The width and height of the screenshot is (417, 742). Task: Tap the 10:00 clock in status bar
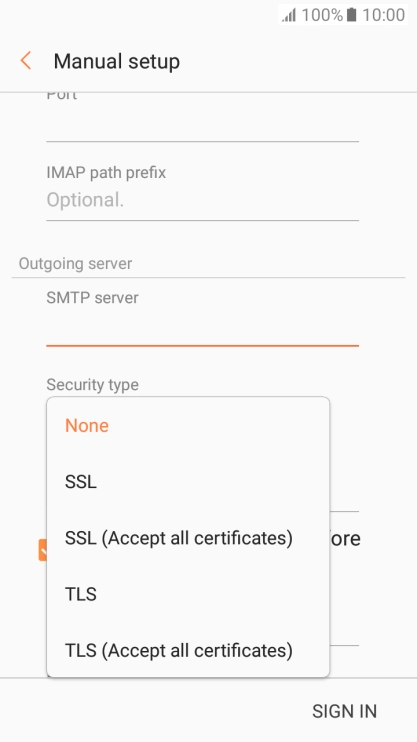(383, 15)
